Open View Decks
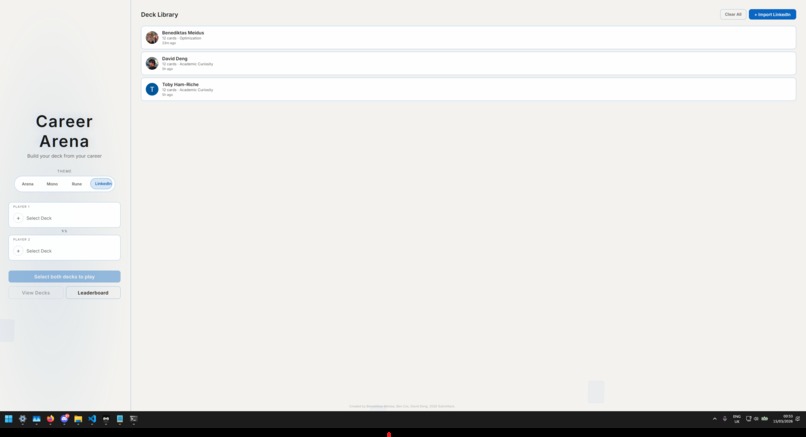 pos(36,293)
